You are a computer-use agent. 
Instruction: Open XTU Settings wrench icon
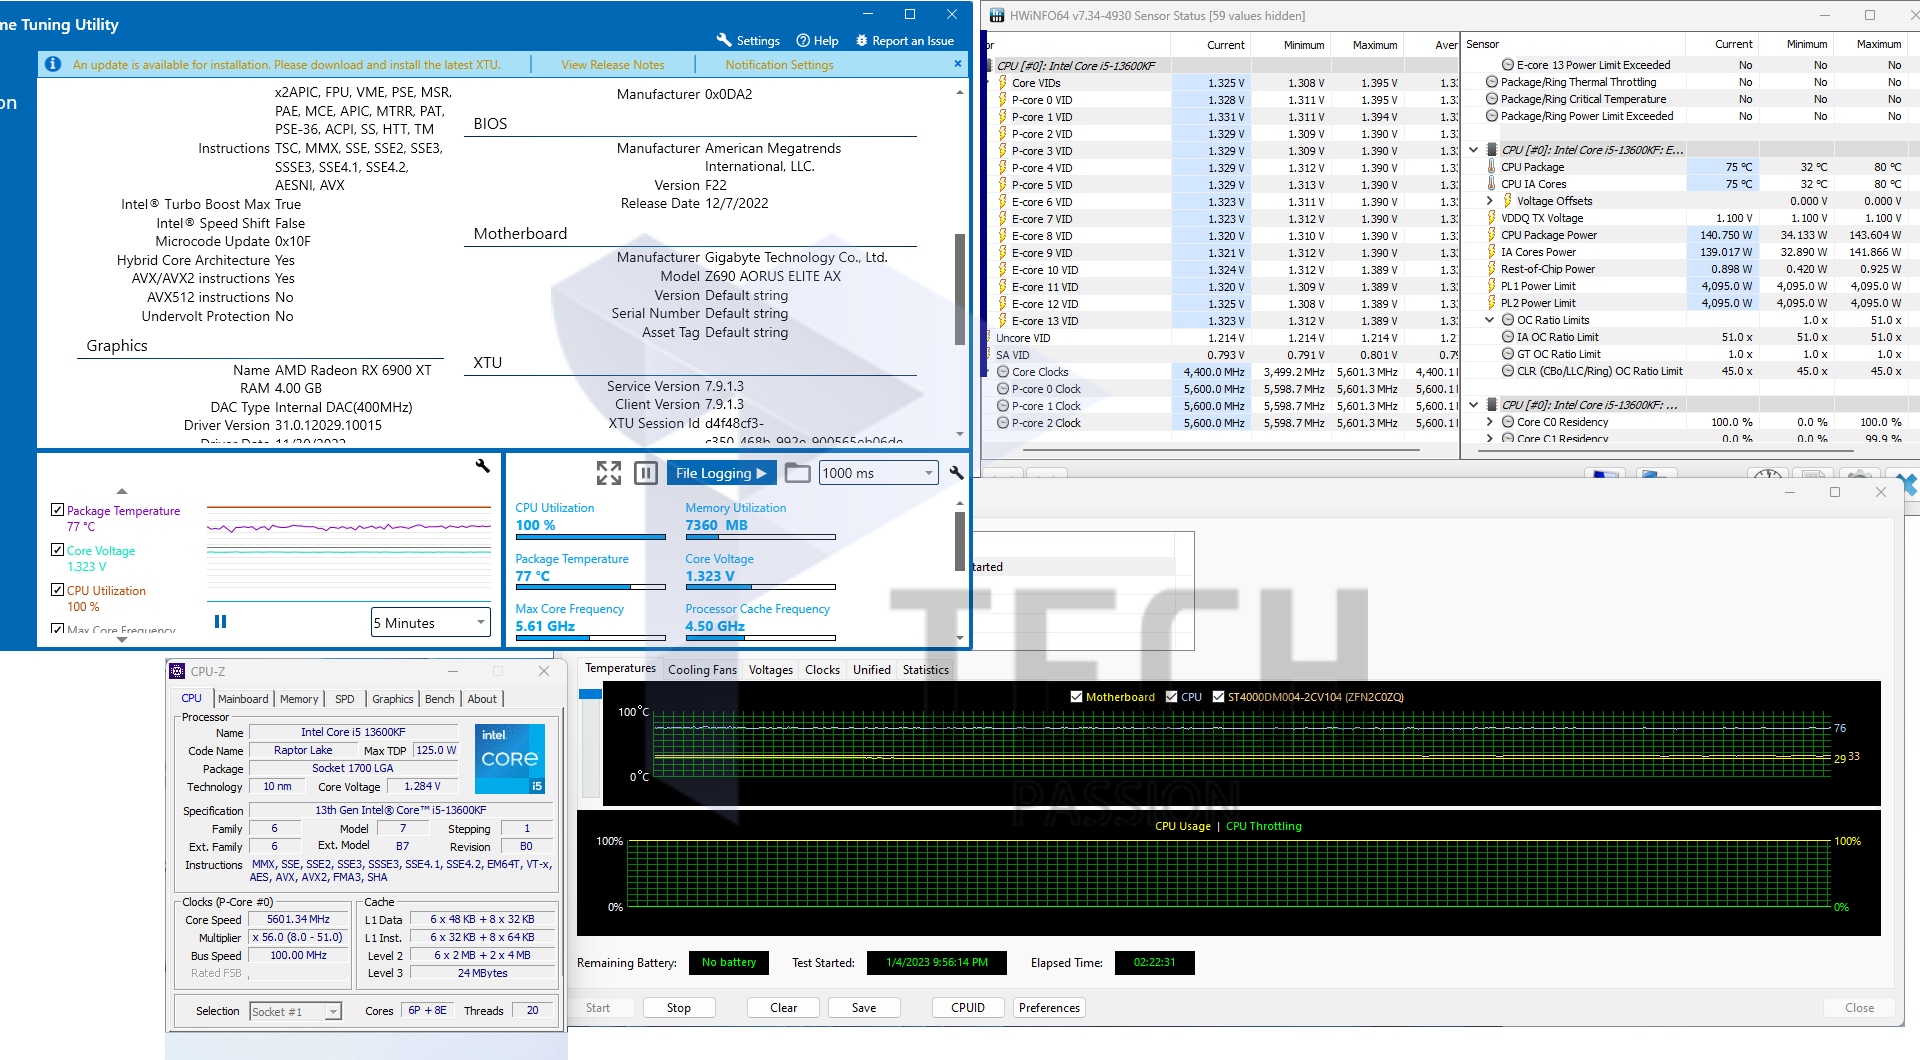point(724,40)
